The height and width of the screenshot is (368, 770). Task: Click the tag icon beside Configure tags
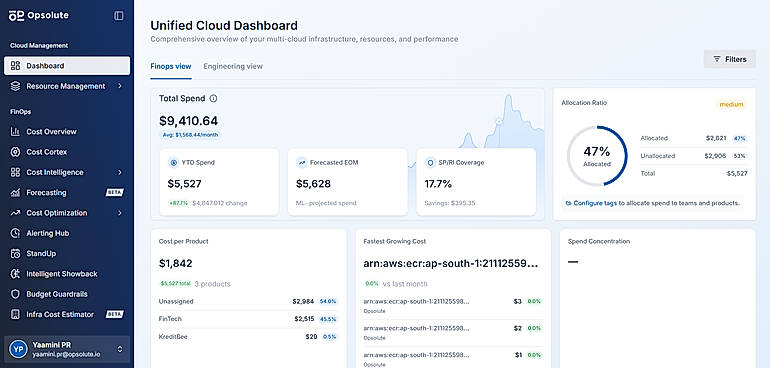click(x=569, y=203)
